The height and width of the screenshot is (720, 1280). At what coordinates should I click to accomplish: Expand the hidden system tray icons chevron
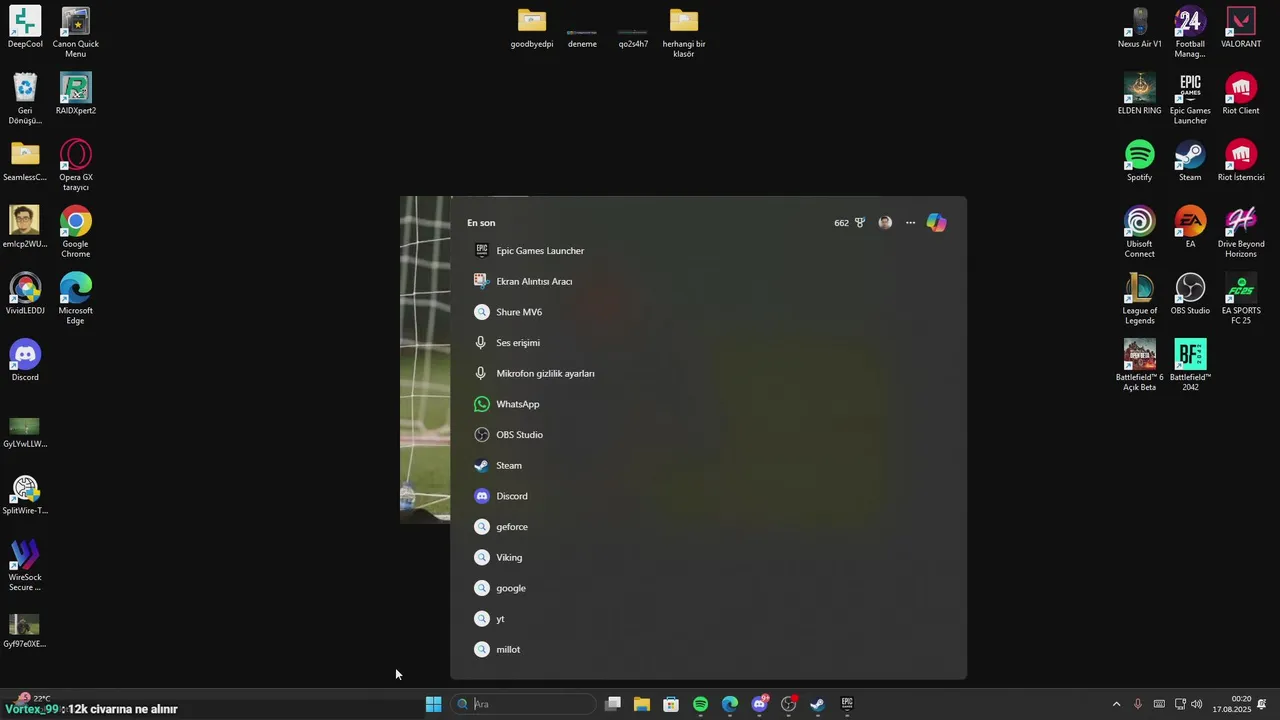pos(1116,704)
